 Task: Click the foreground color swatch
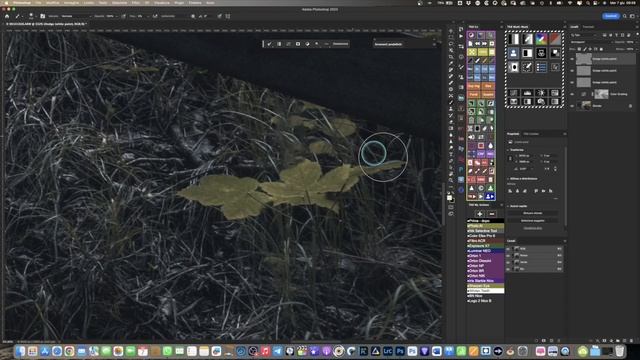(x=449, y=198)
